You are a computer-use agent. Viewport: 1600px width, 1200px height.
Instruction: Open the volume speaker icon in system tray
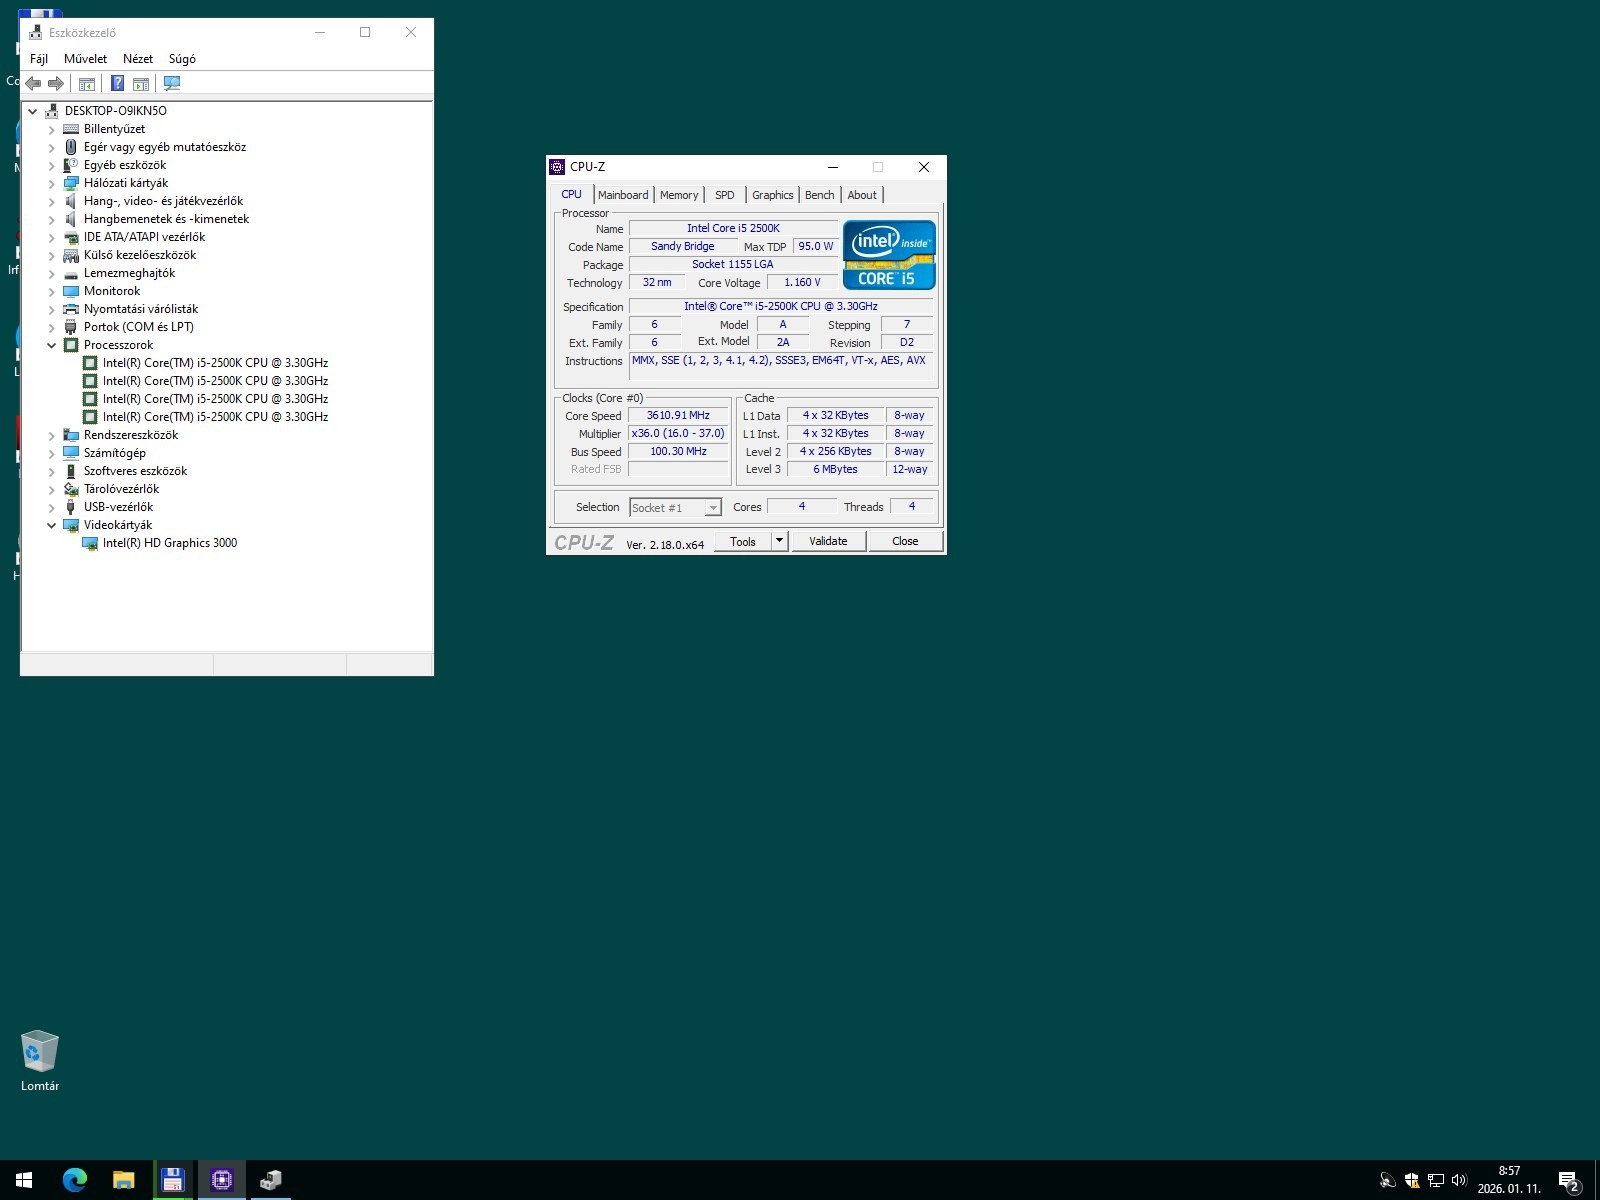(1458, 1180)
